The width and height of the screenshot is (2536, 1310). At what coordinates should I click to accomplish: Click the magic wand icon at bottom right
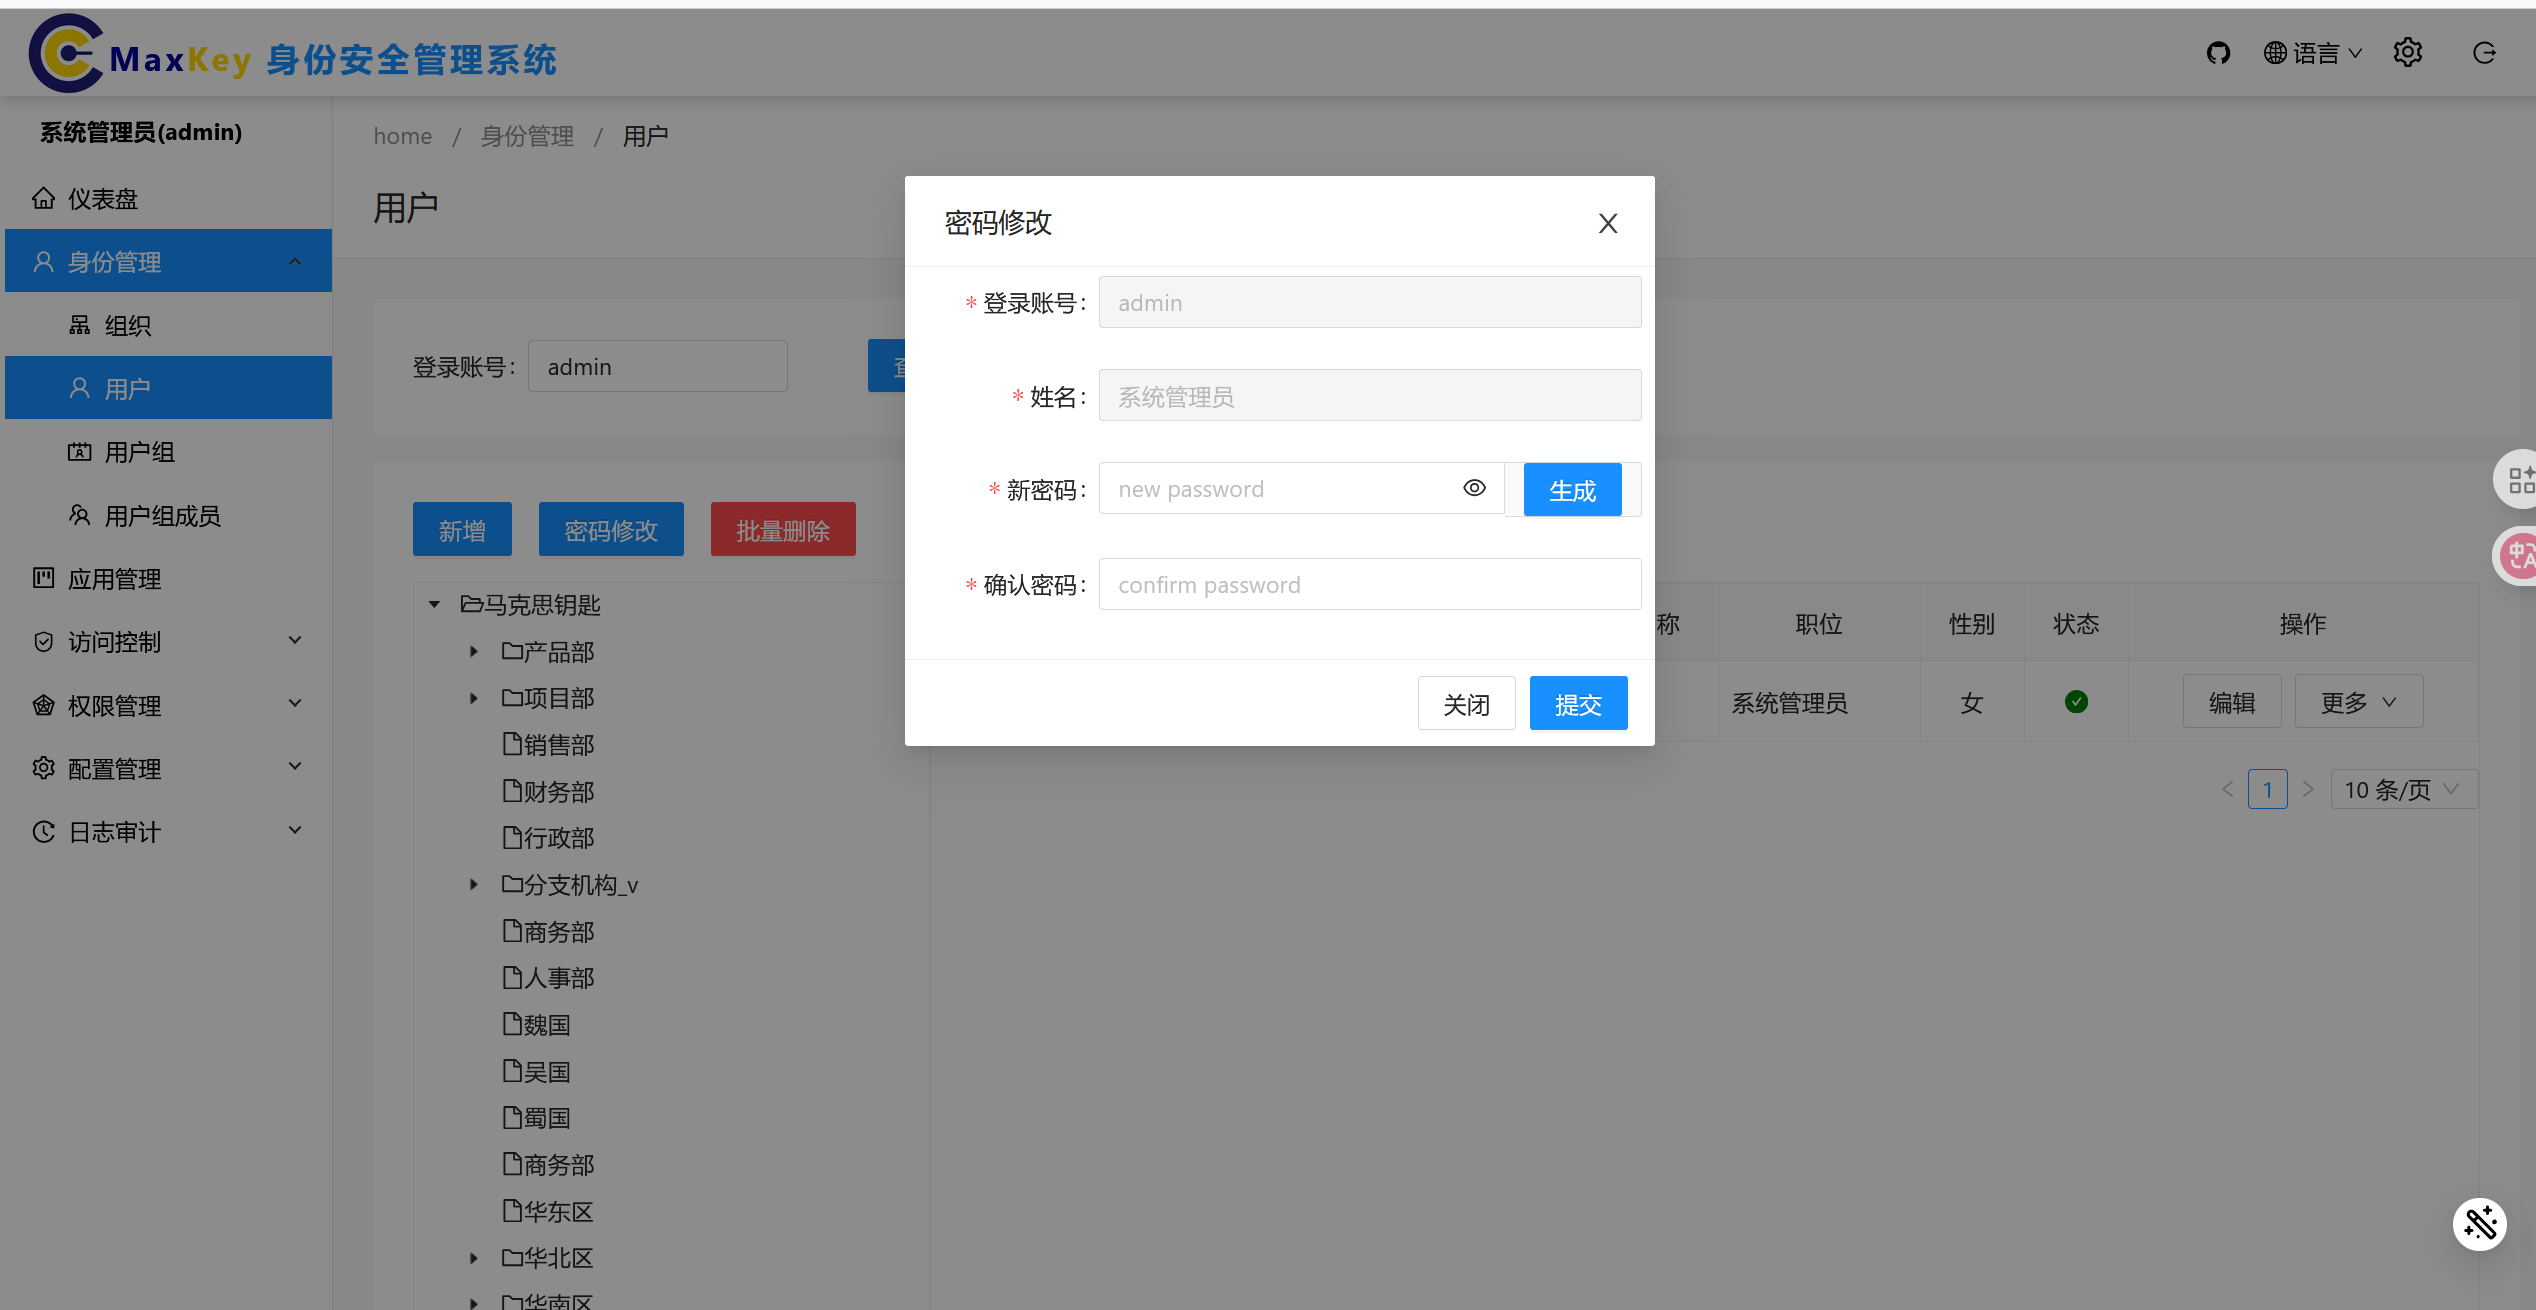tap(2479, 1224)
